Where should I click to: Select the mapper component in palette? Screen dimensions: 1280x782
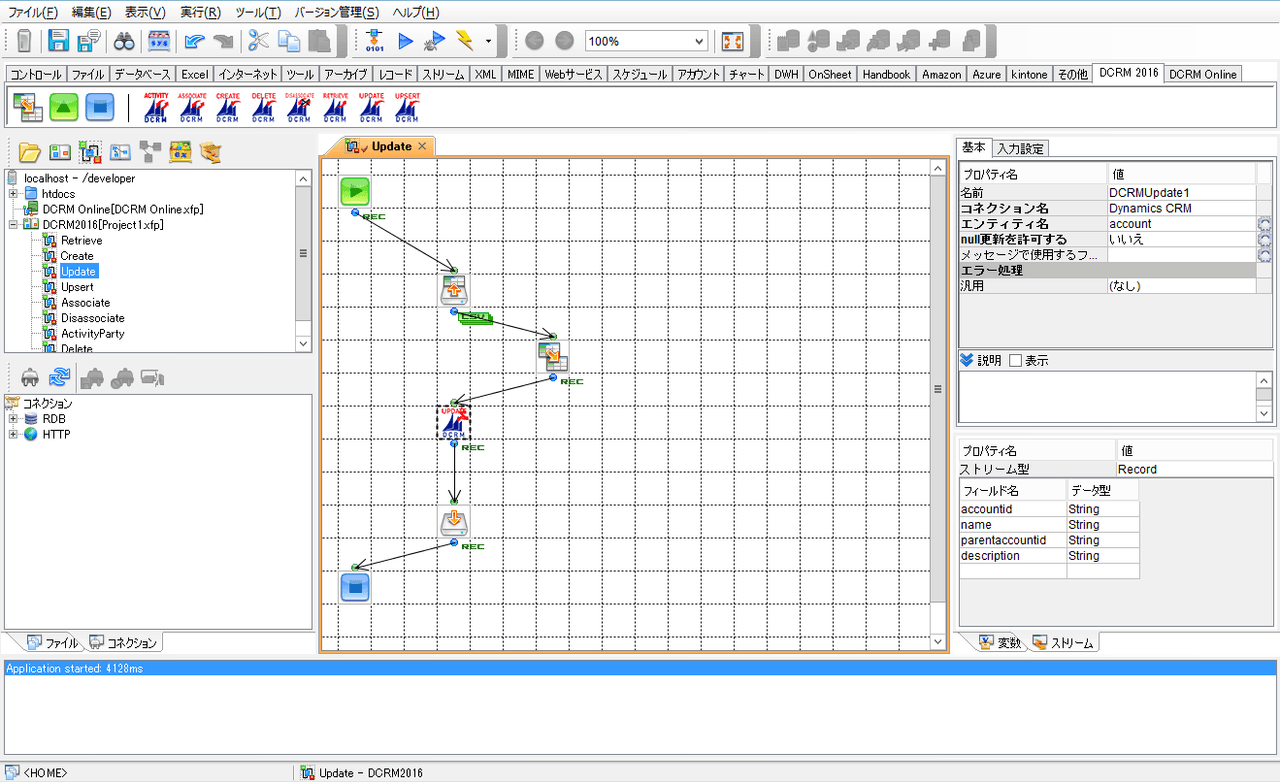coord(27,106)
